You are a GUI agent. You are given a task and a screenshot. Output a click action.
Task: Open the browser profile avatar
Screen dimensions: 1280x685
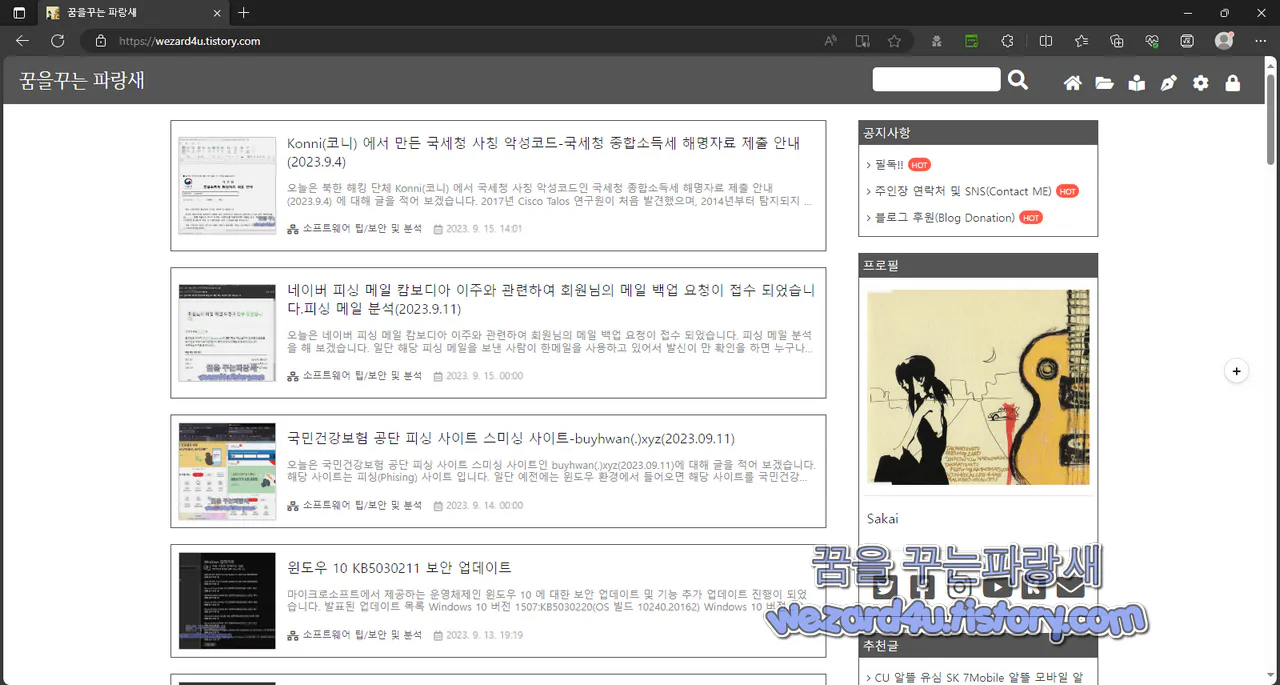(x=1224, y=41)
